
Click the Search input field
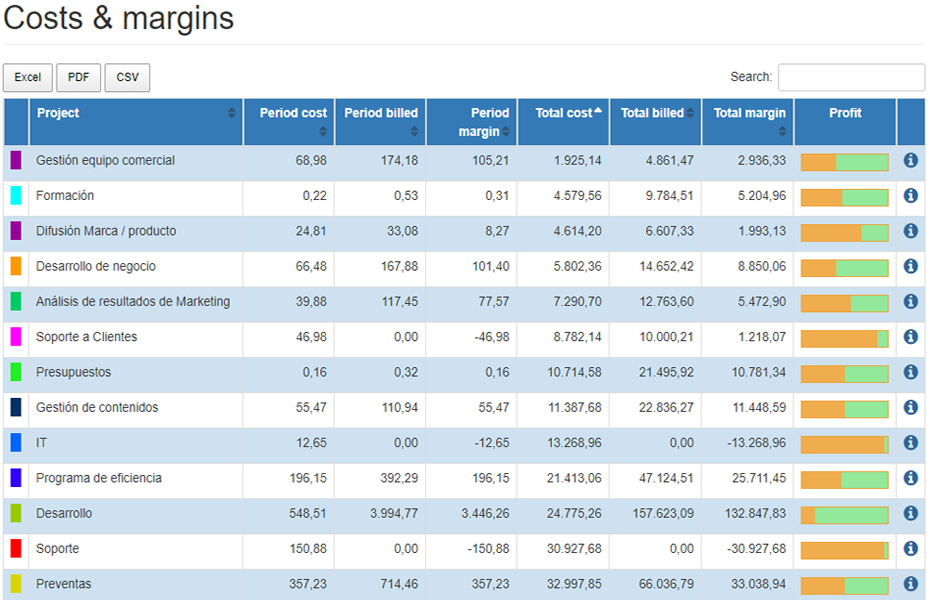(851, 78)
